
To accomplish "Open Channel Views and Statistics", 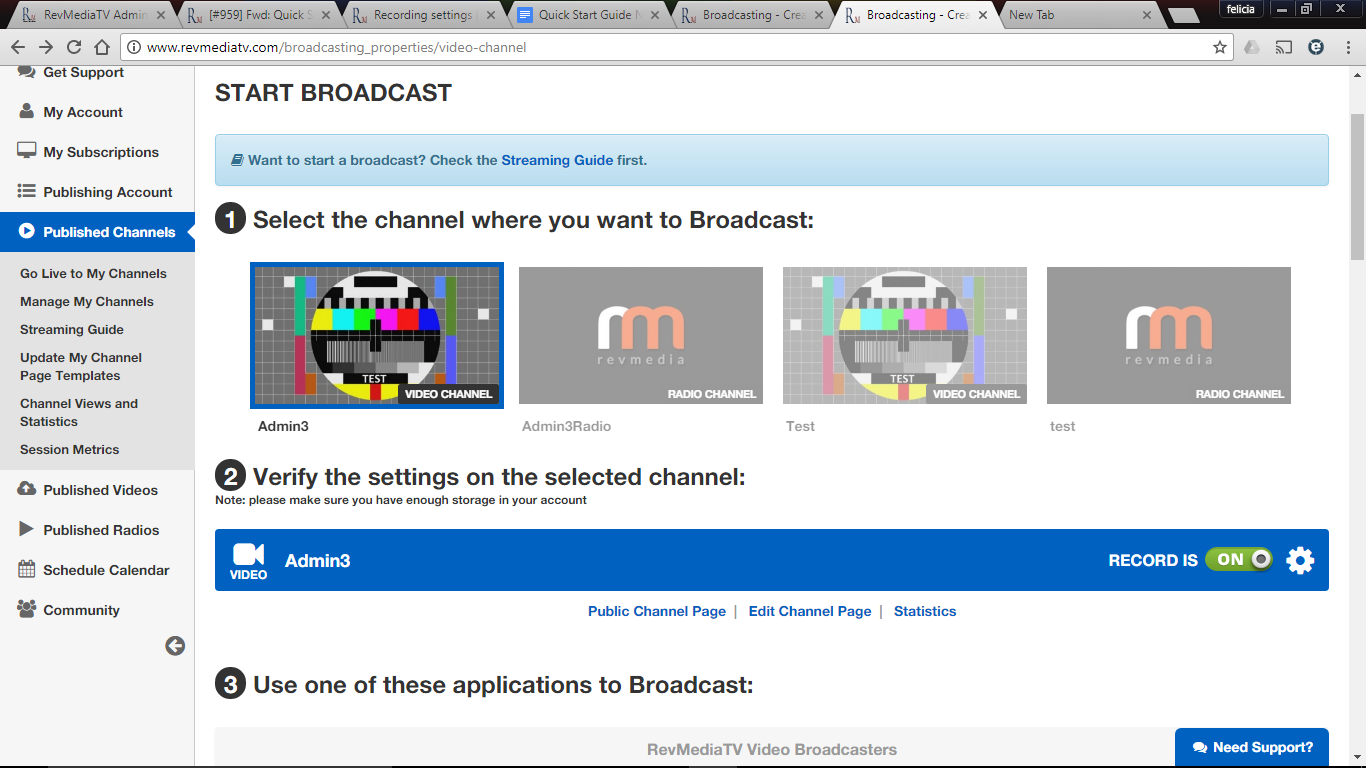I will [79, 412].
